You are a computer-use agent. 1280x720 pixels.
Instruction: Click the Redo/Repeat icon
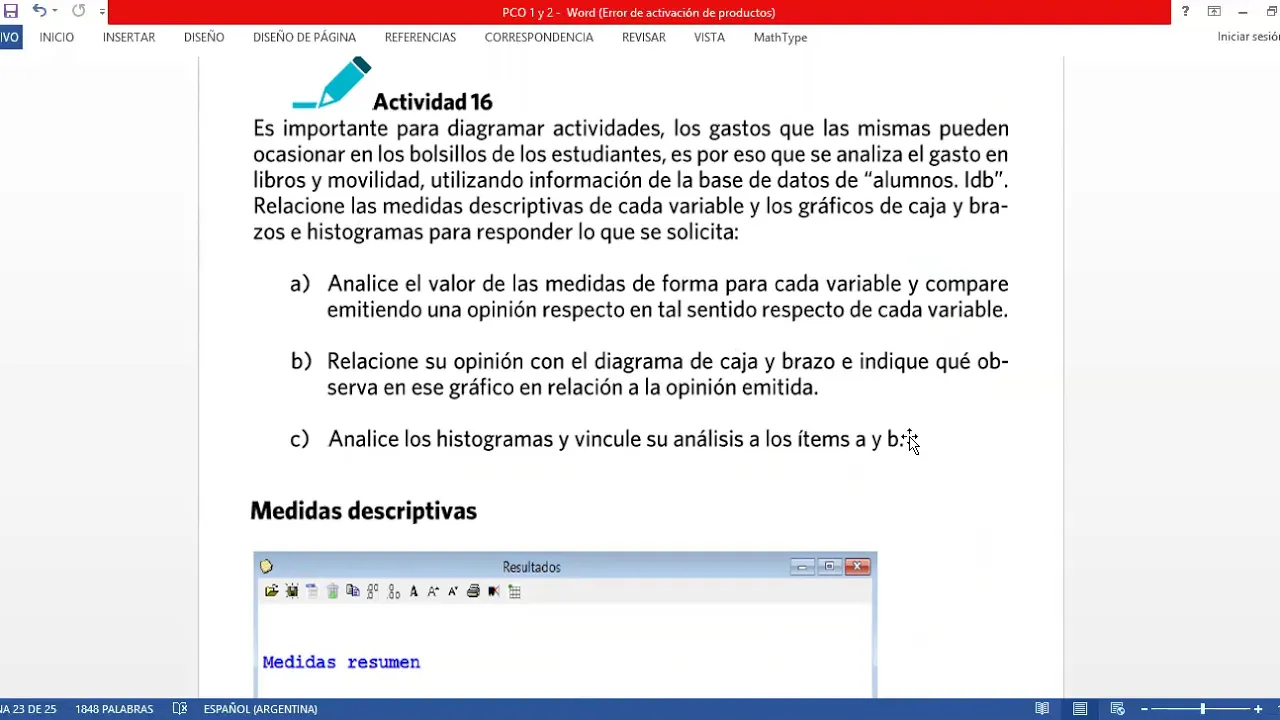coord(78,11)
